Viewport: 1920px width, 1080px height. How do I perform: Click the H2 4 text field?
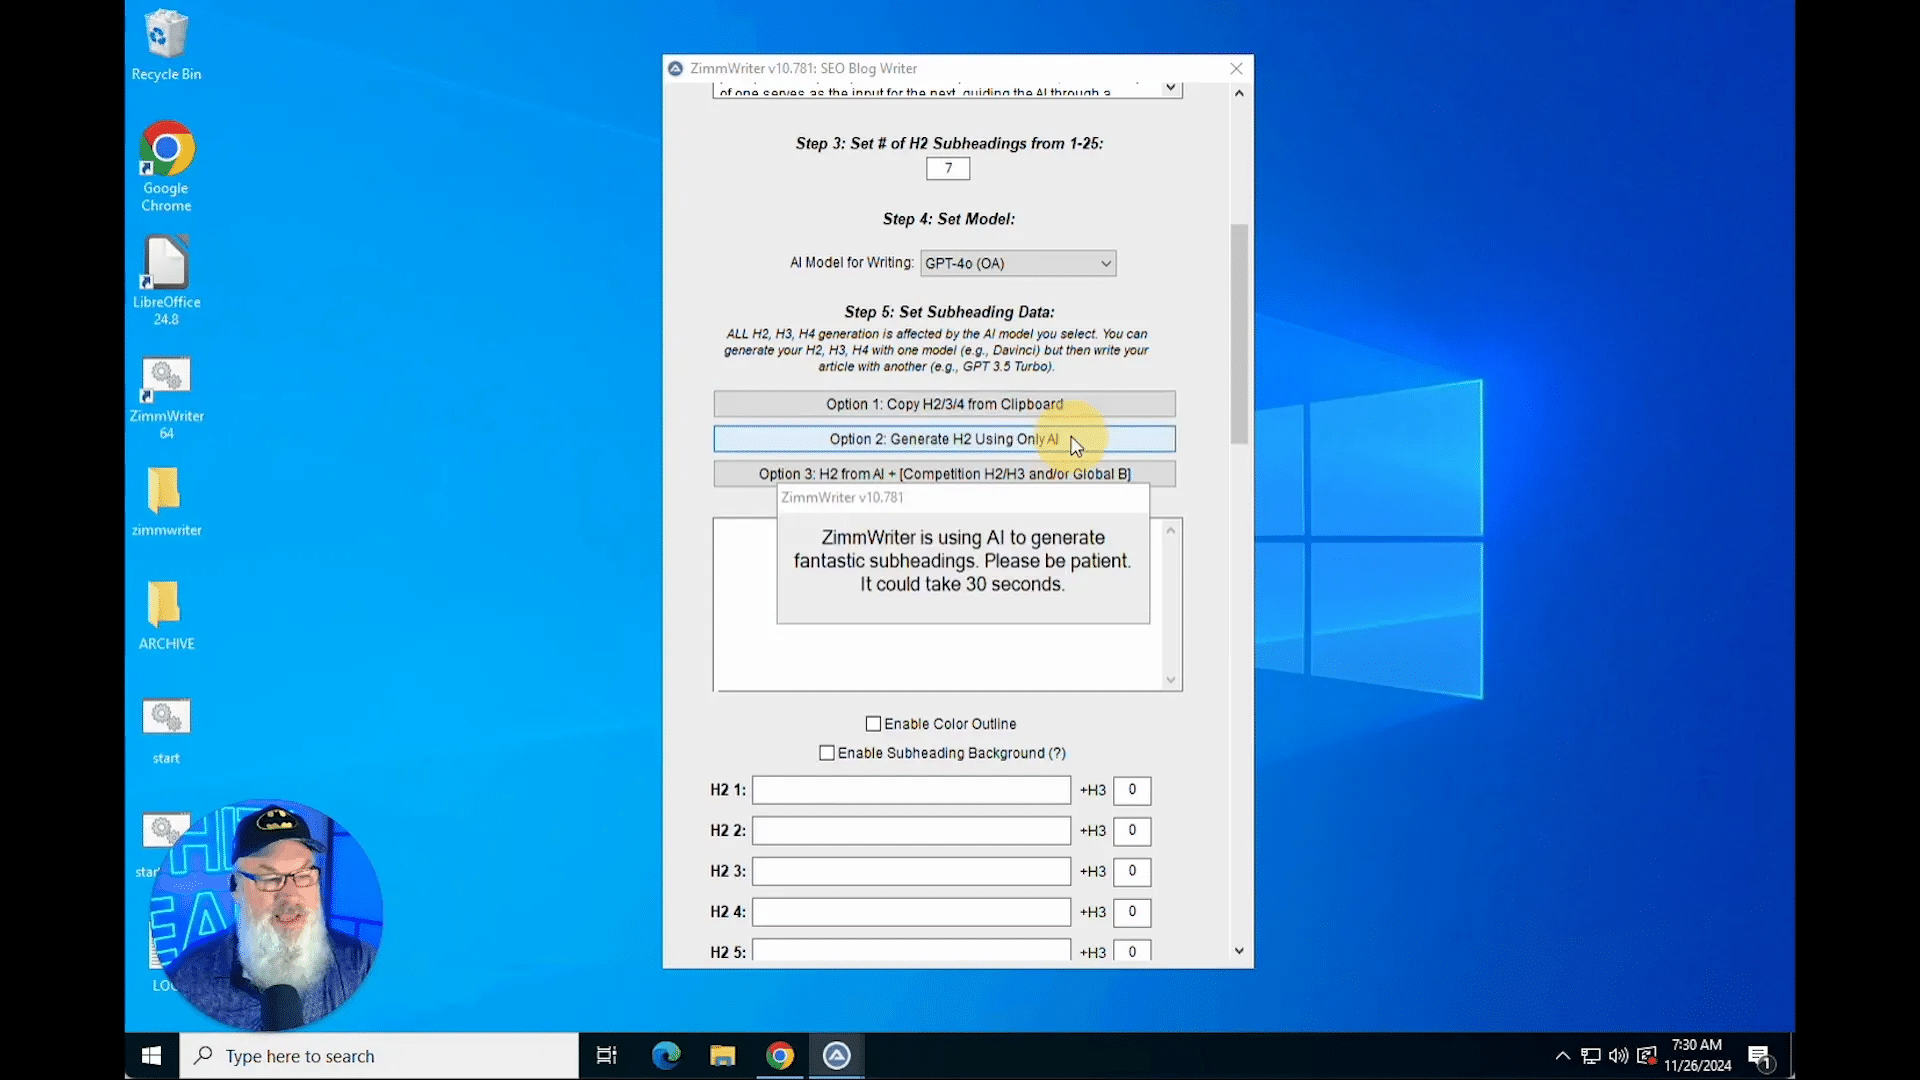(911, 912)
